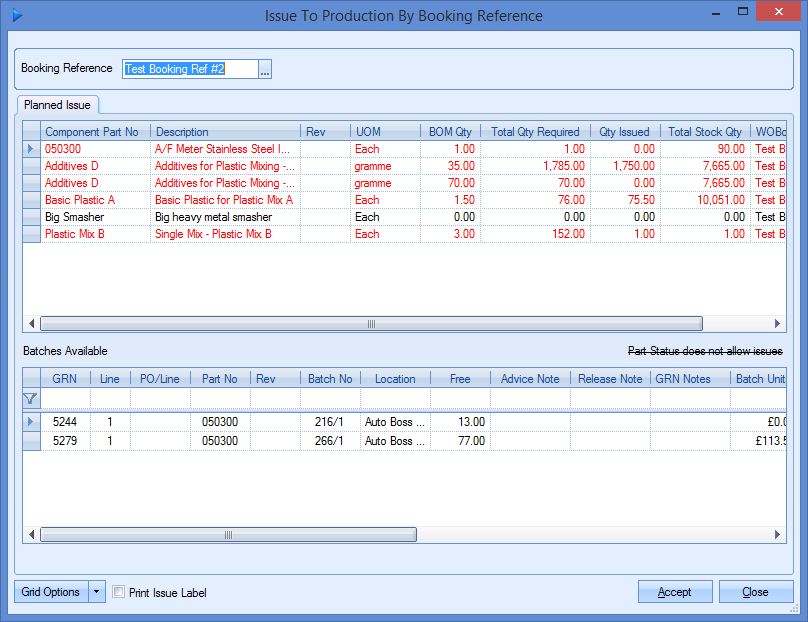
Task: Click row indicator arrow for part 050300
Action: tap(30, 149)
